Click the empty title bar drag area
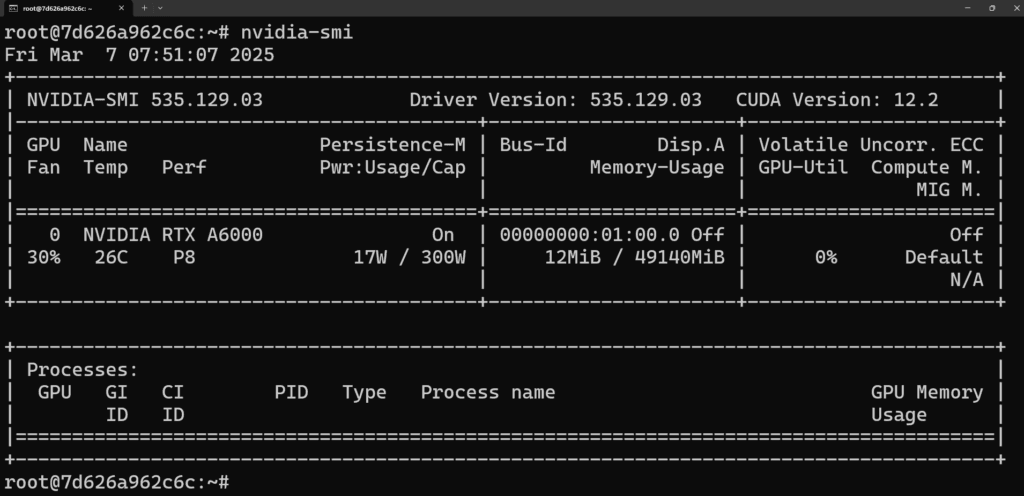1024x496 pixels. 550,7
